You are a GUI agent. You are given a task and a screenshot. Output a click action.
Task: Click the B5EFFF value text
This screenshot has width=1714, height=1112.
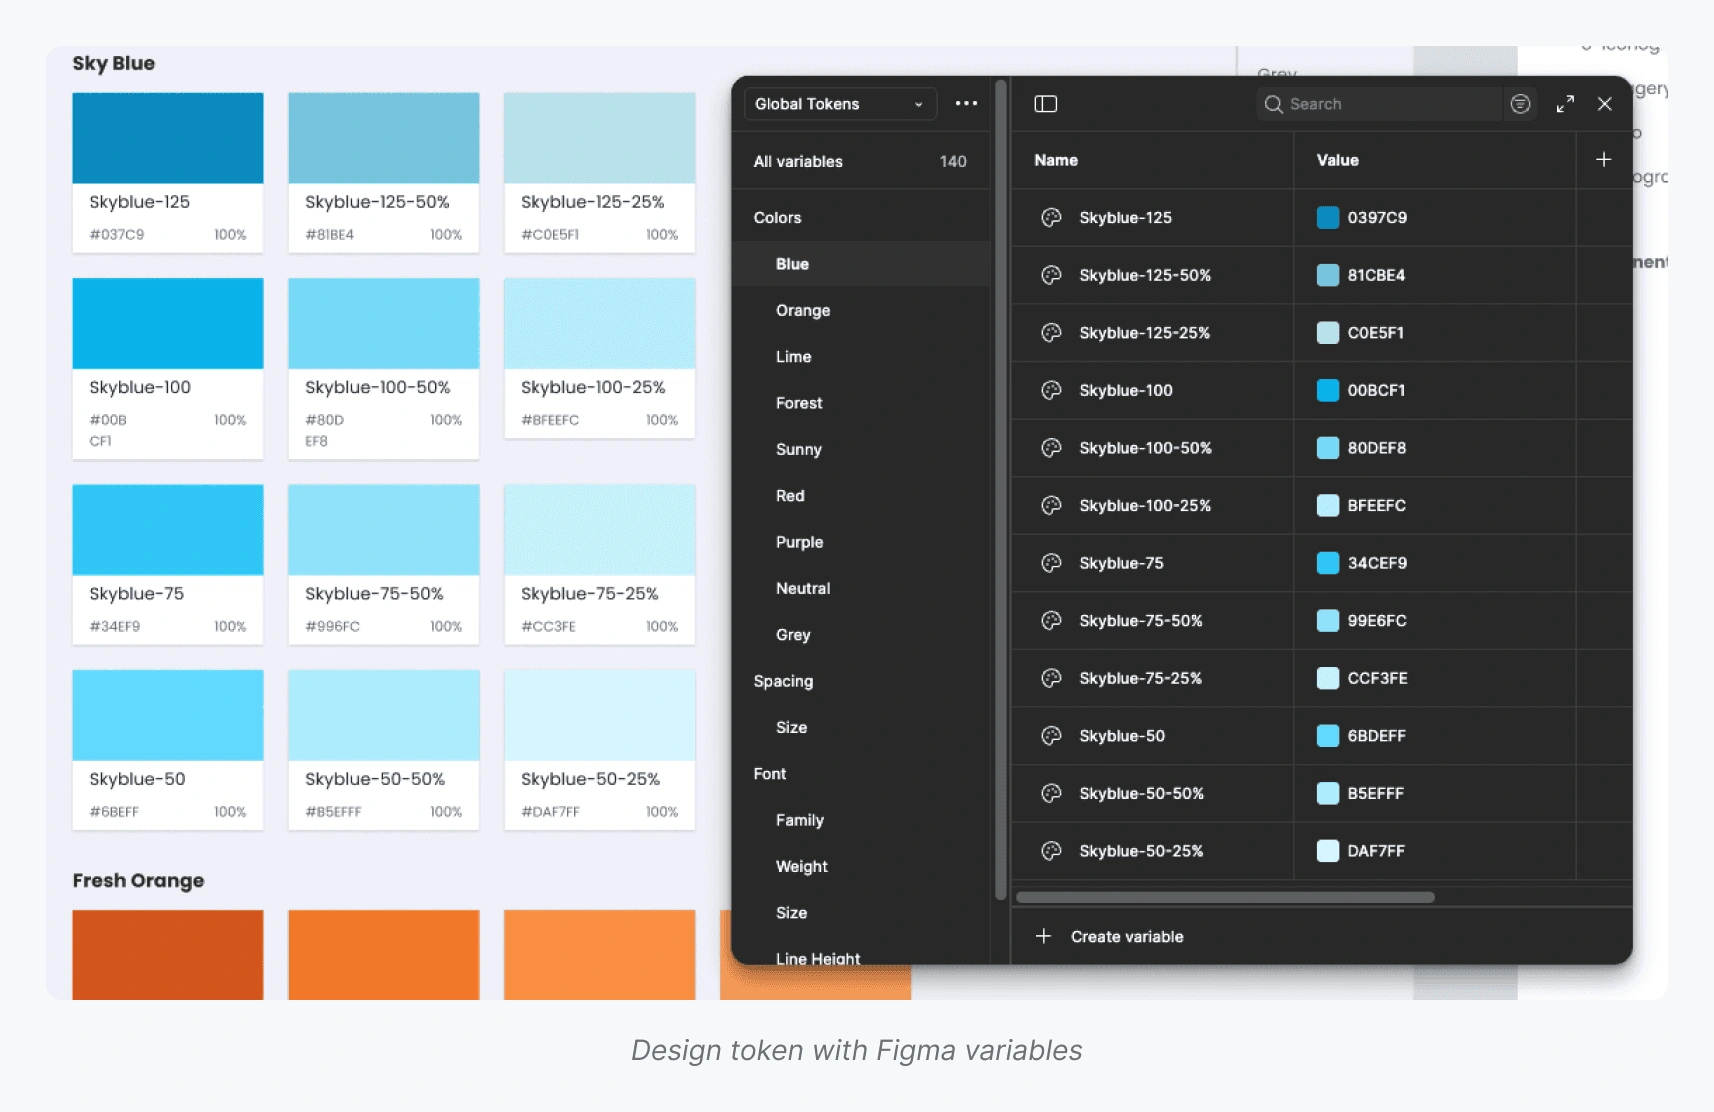(1375, 794)
